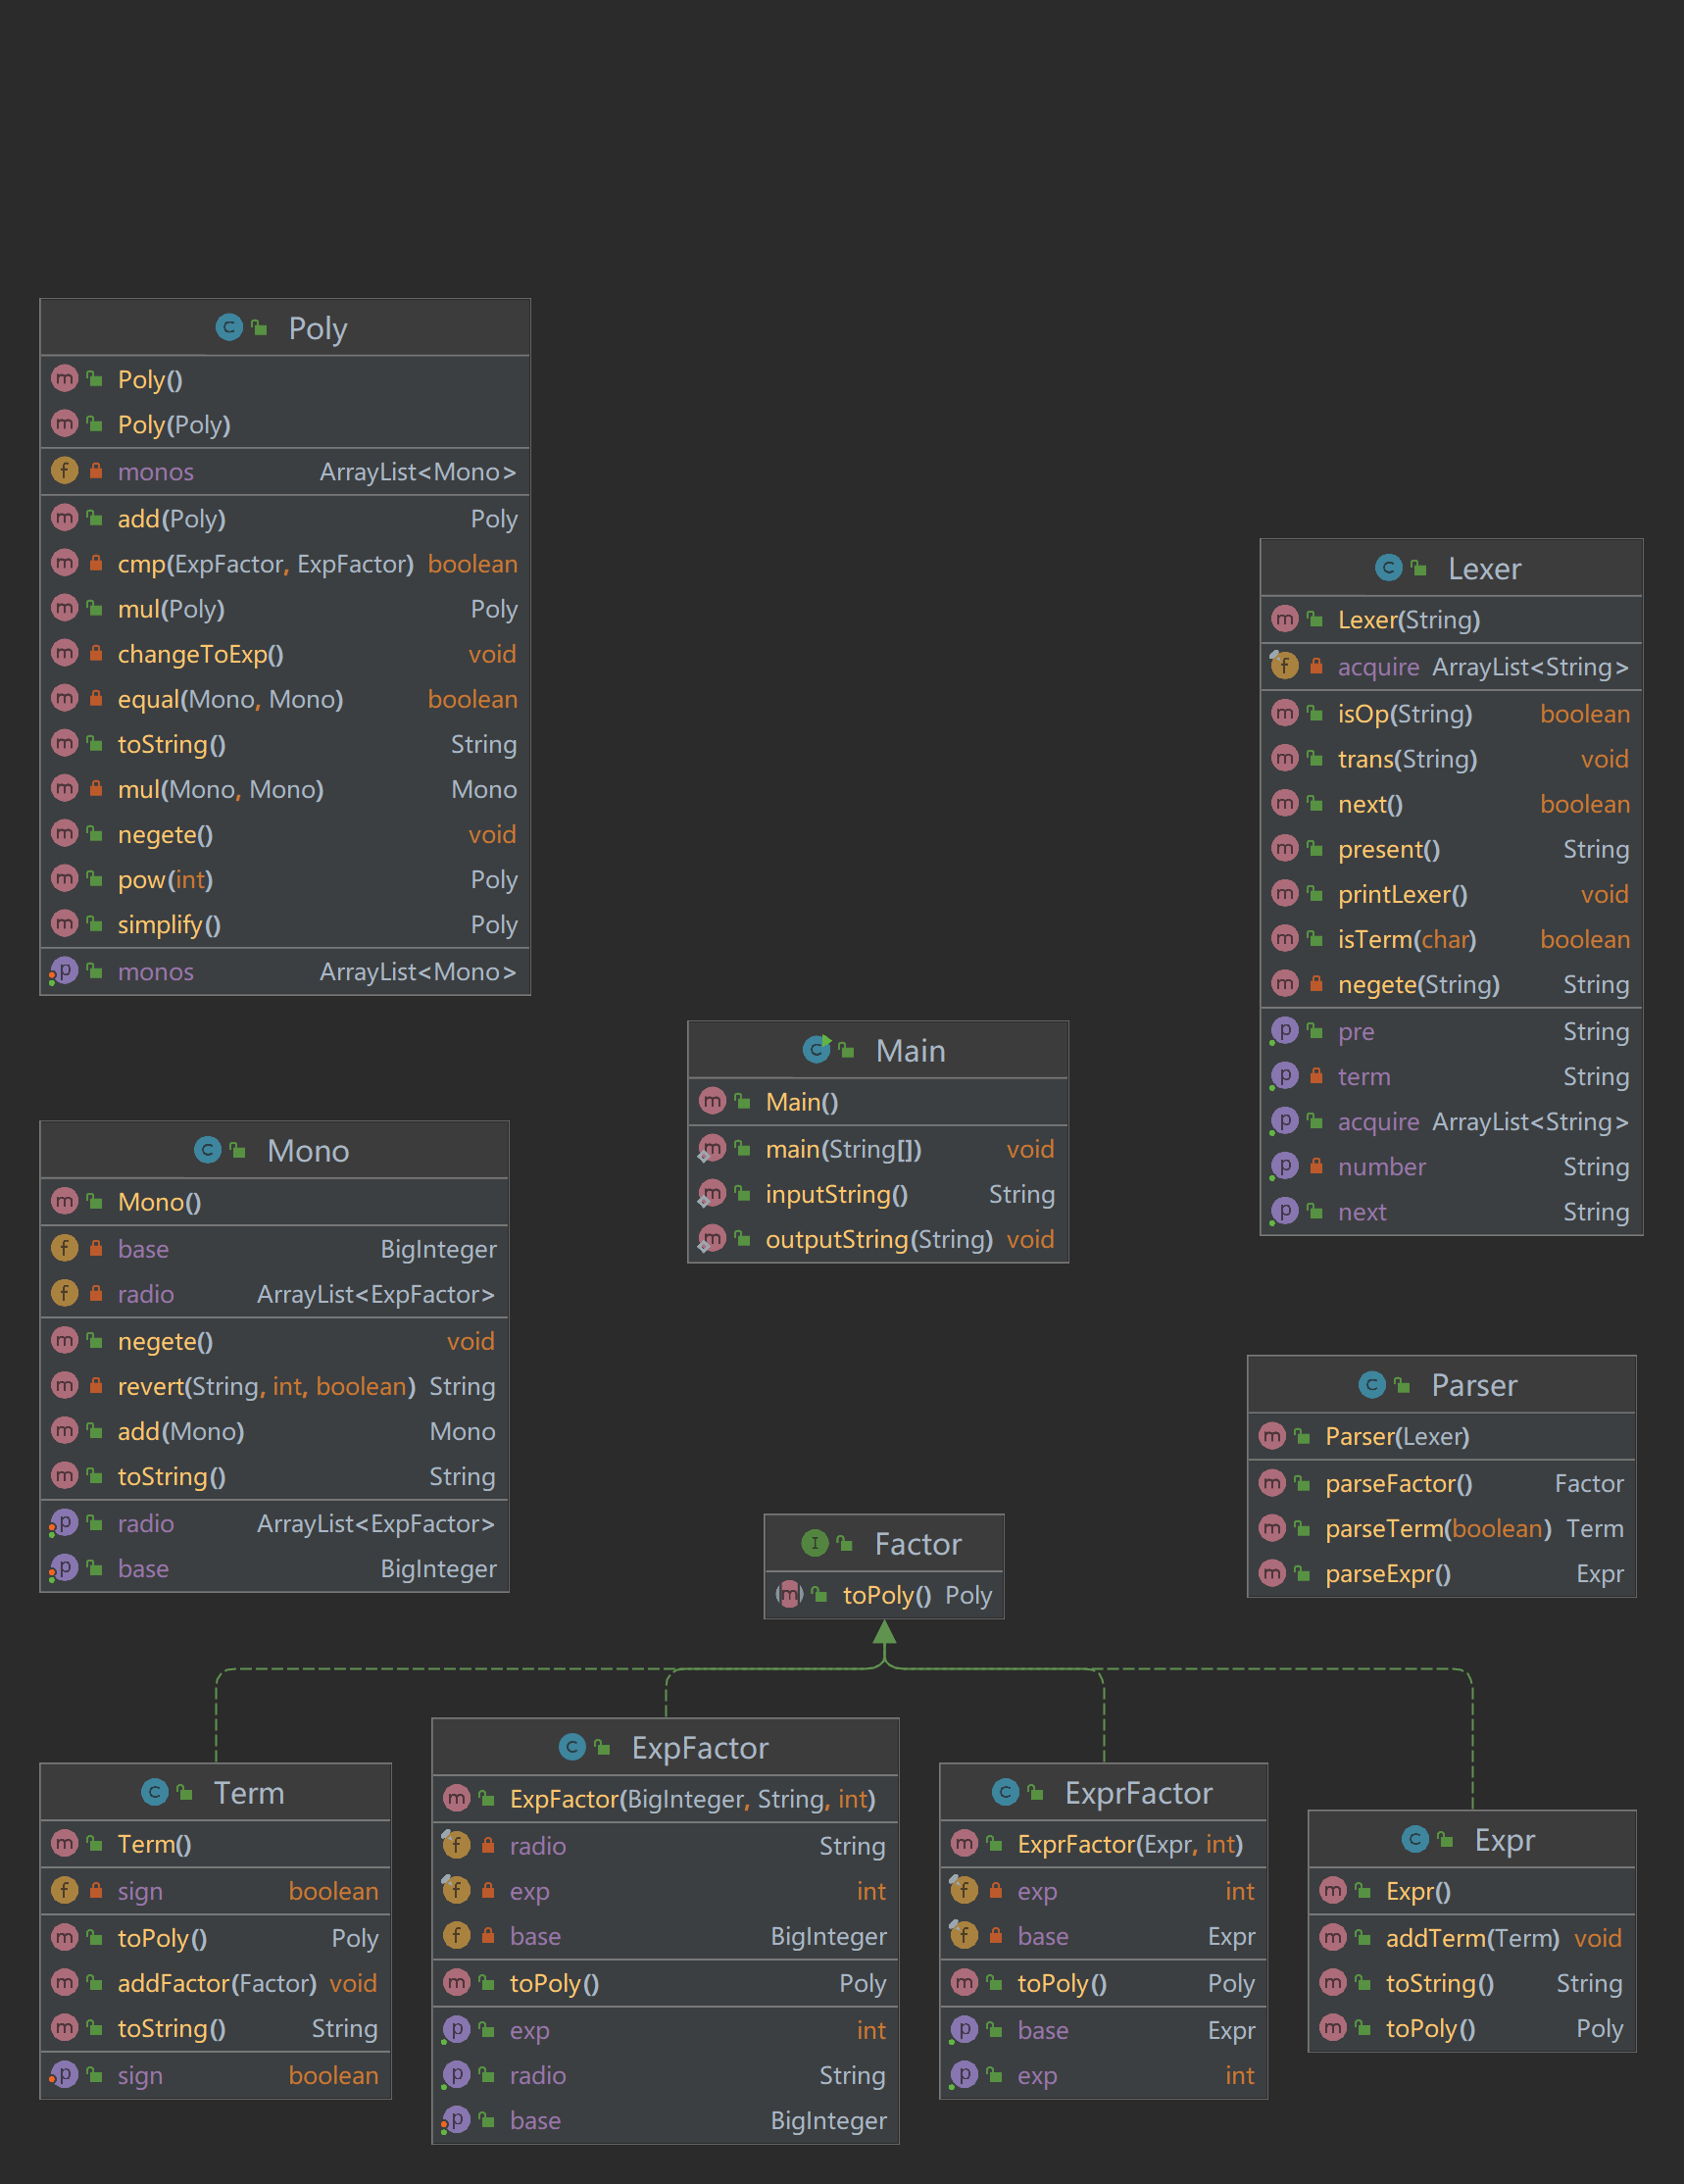This screenshot has width=1684, height=2184.
Task: Select the Parser class title
Action: point(1473,1385)
